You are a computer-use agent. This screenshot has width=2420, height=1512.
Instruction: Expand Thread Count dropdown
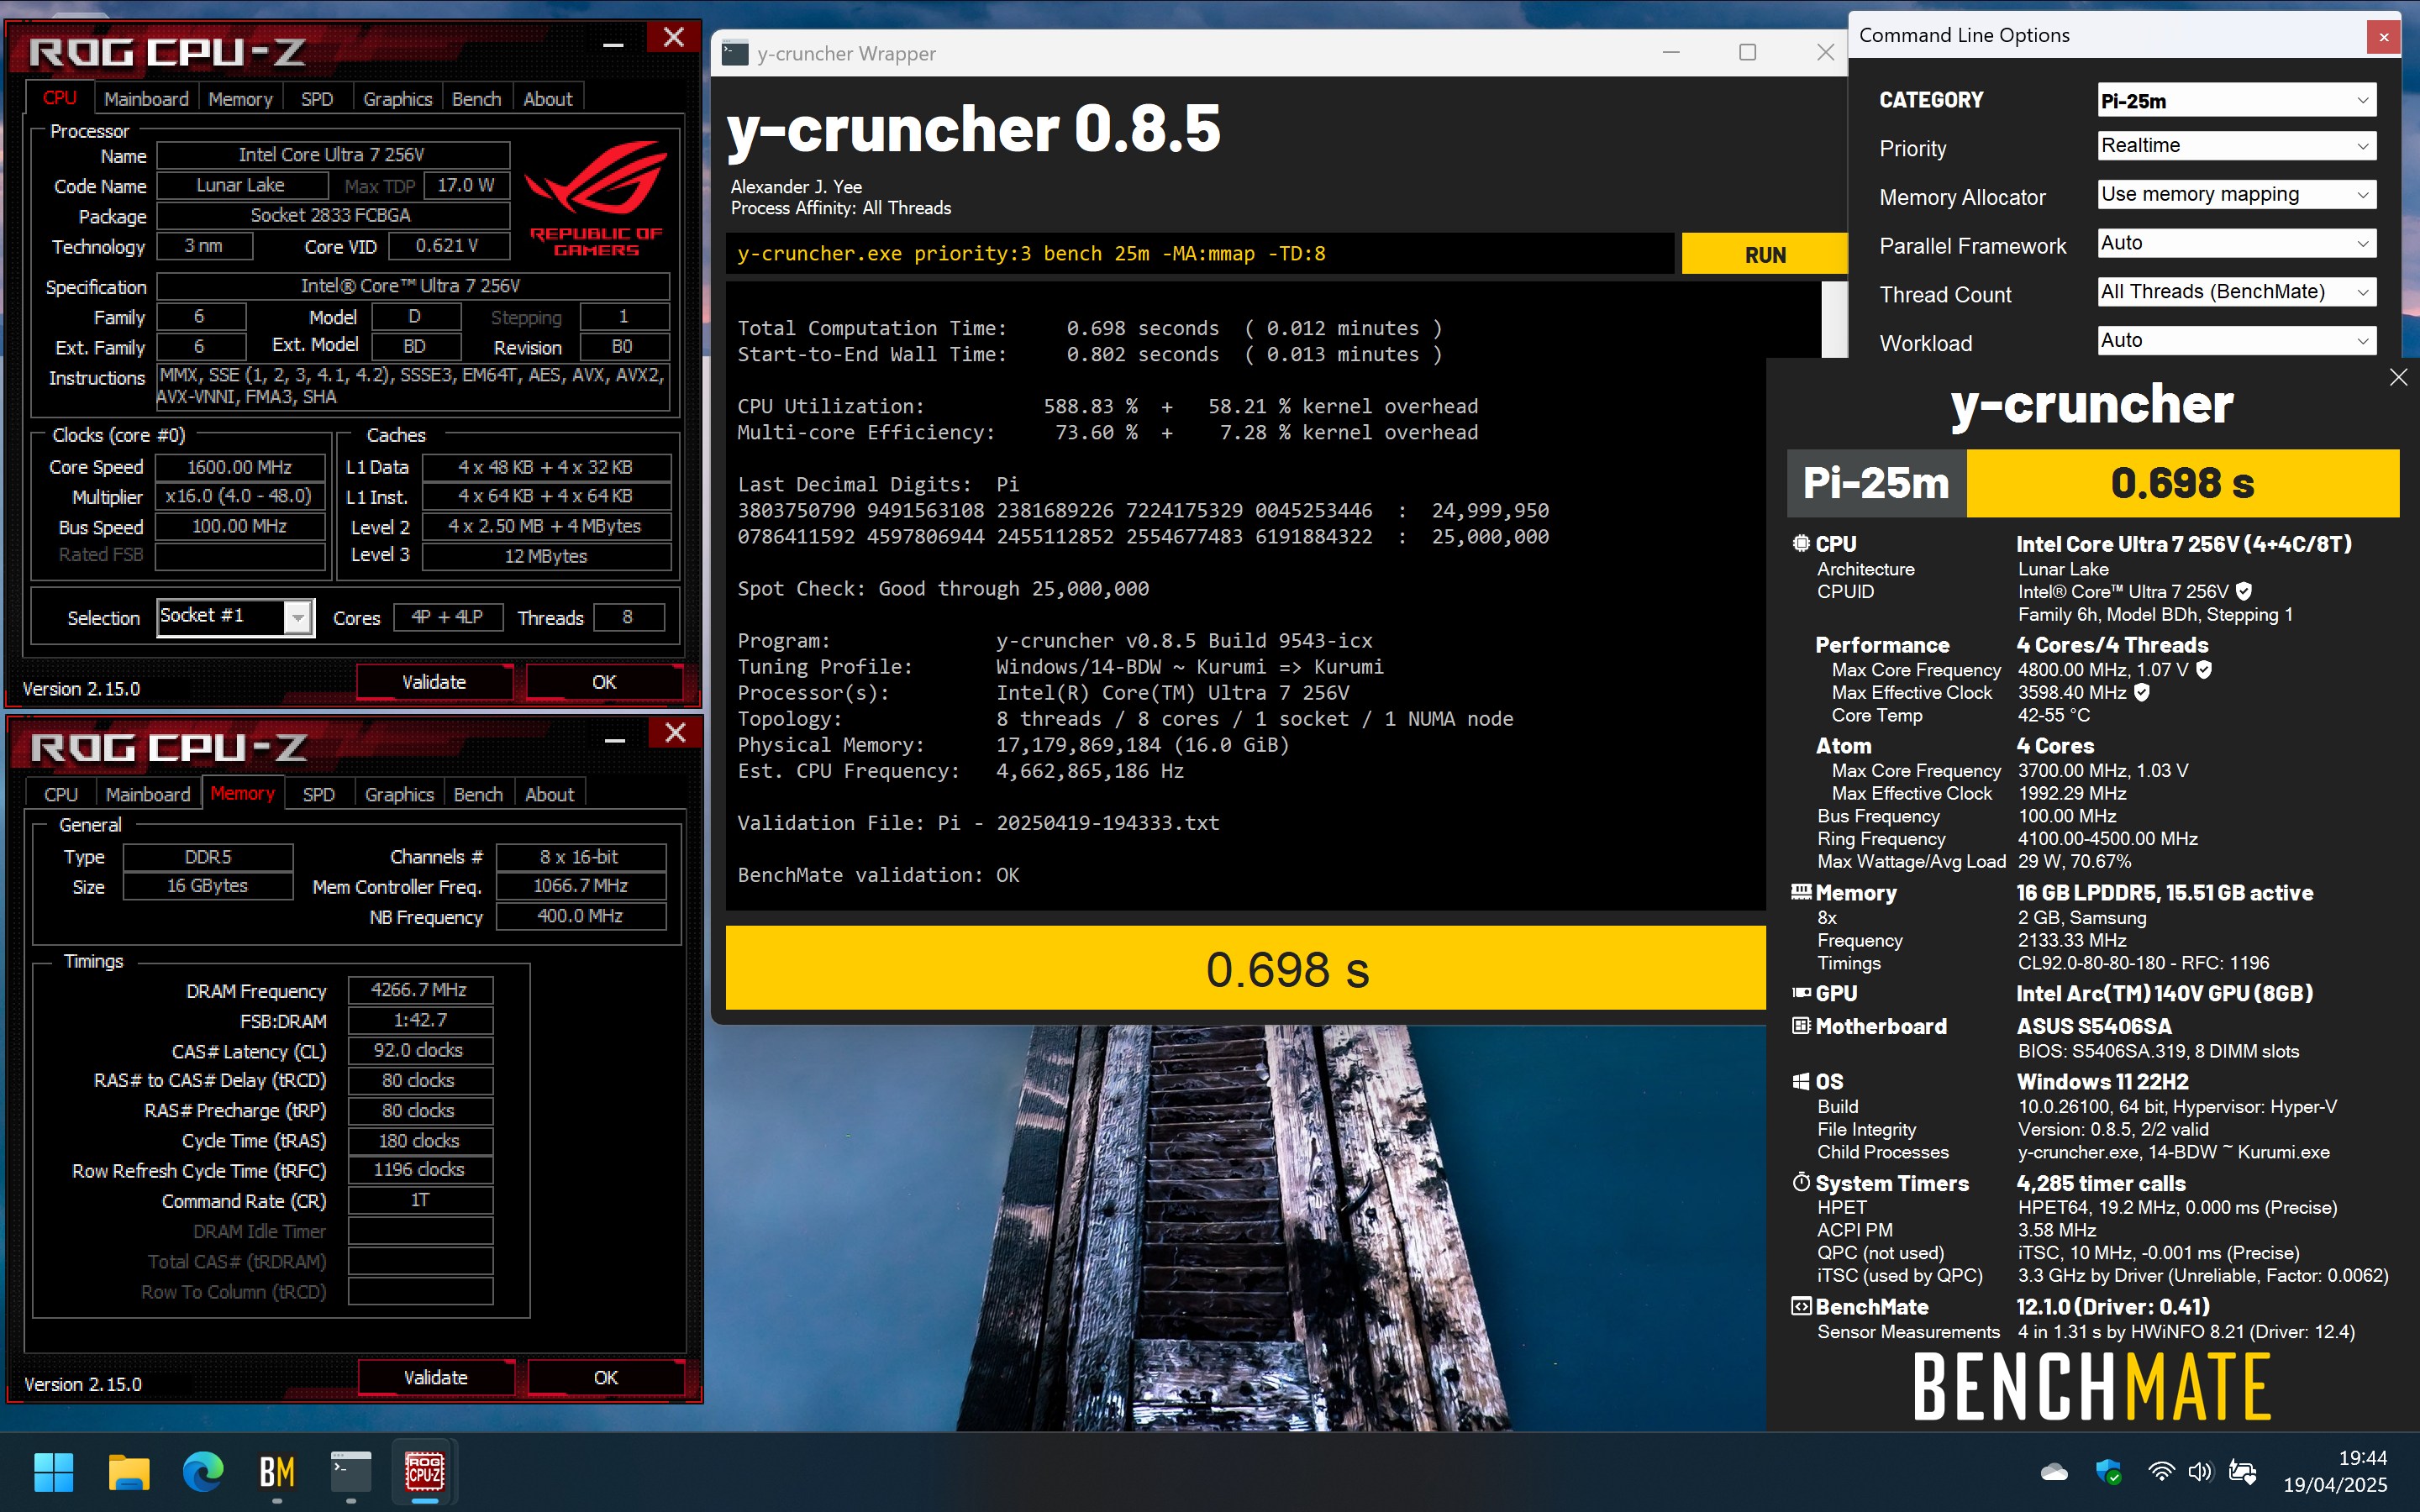(x=2236, y=292)
